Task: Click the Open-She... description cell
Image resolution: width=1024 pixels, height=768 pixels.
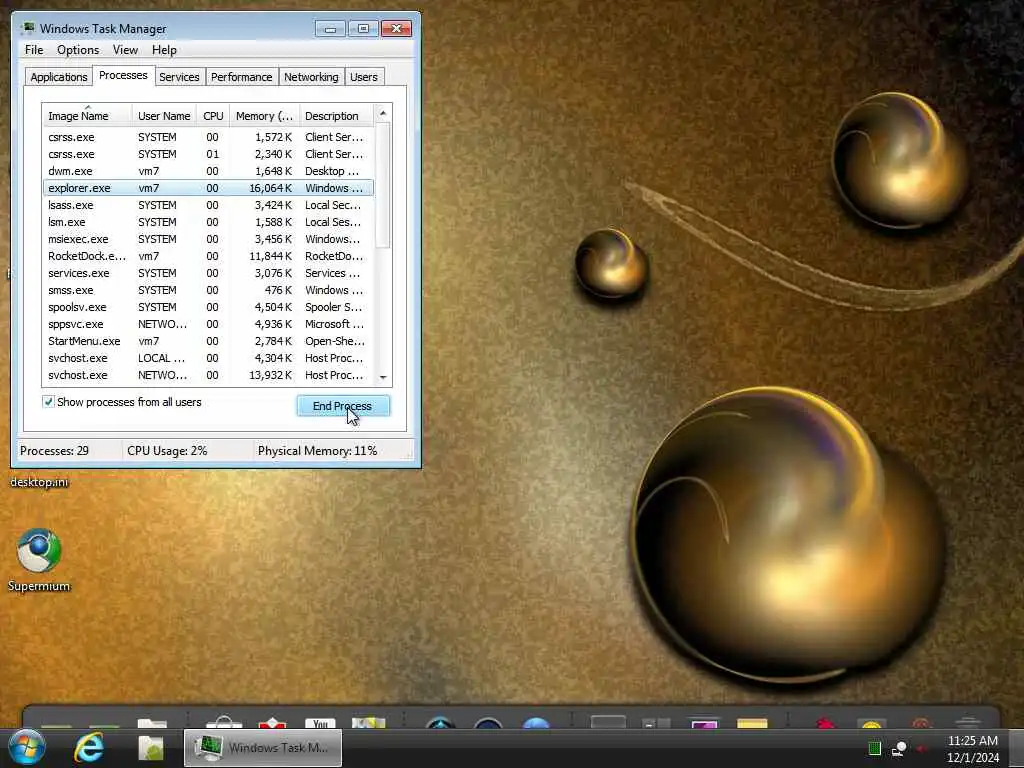Action: [335, 341]
